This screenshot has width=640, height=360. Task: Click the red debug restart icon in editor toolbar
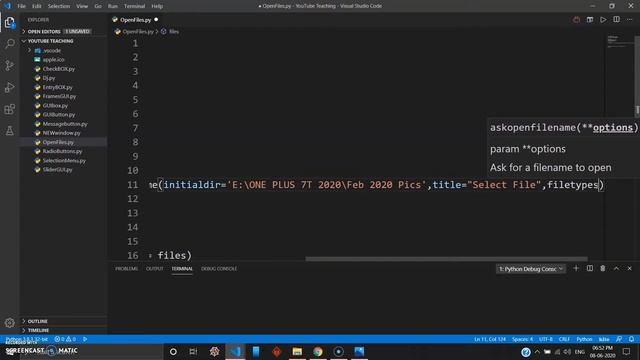[576, 20]
